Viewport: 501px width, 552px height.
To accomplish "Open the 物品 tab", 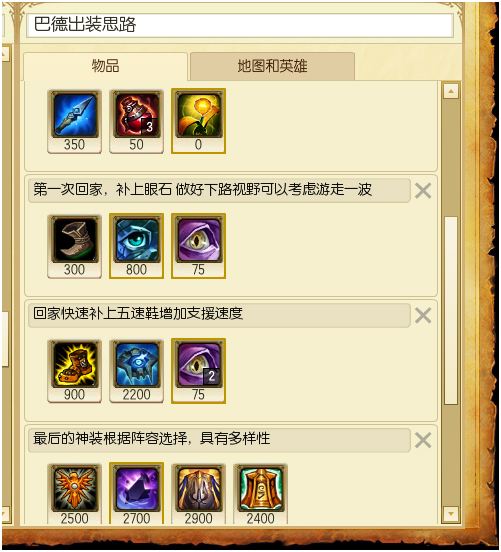I will click(x=105, y=66).
